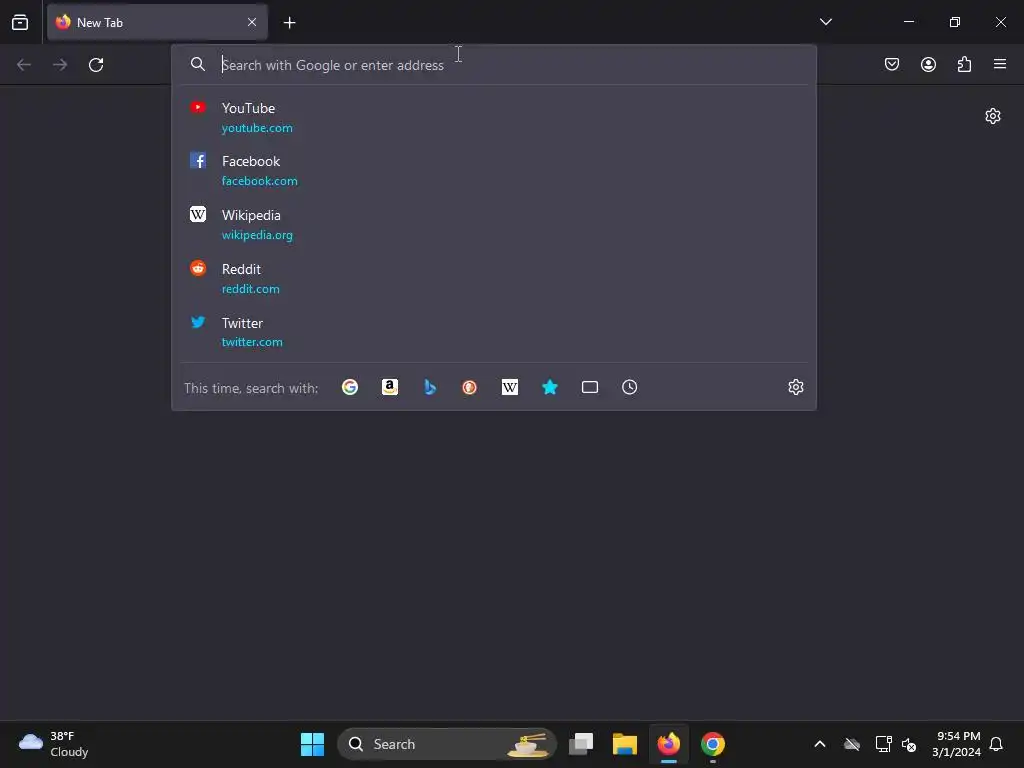Open the Firefox View tab list icon

coord(20,22)
